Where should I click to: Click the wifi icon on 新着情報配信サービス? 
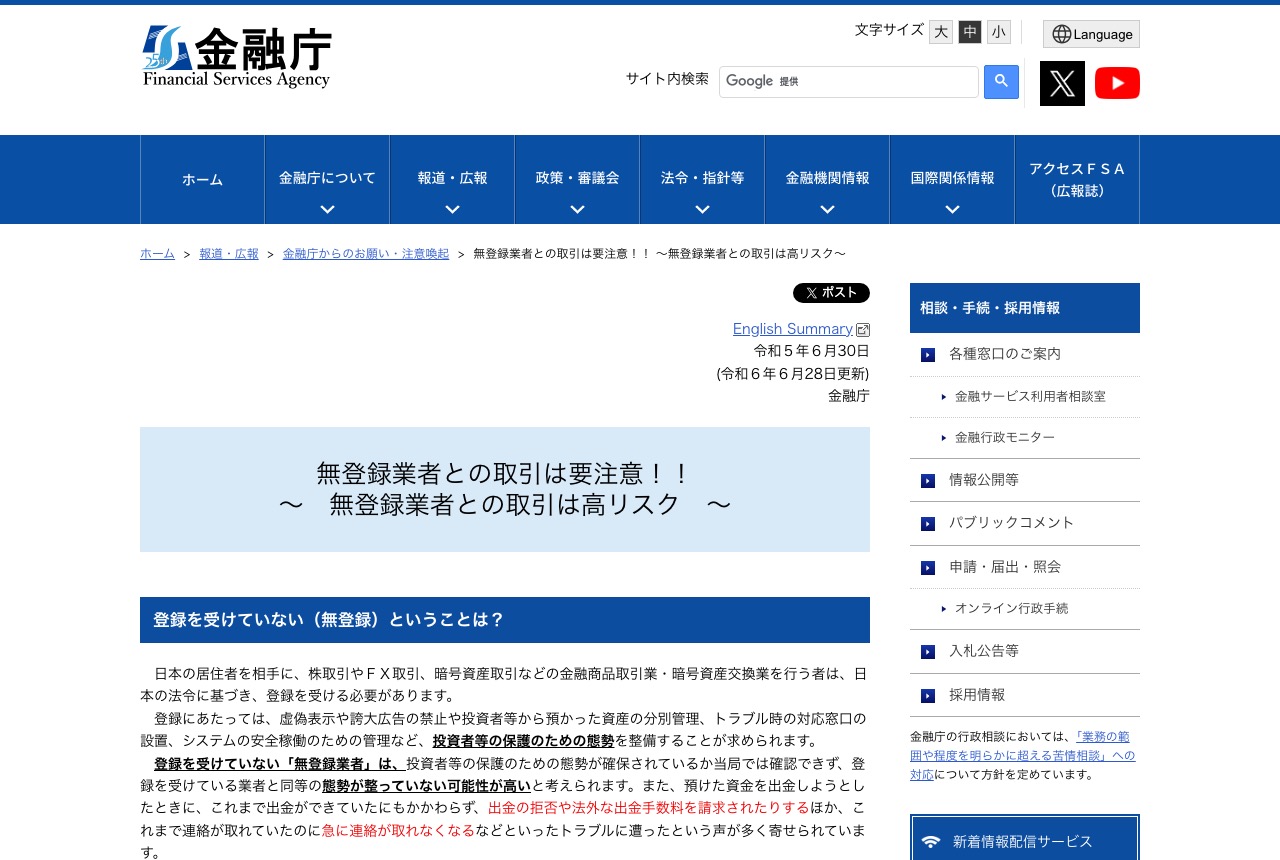tap(931, 842)
